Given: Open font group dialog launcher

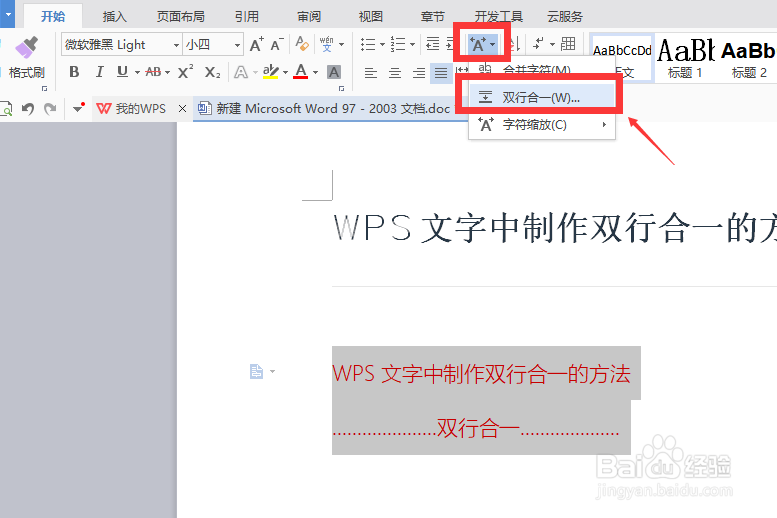Looking at the screenshot, I should [341, 88].
